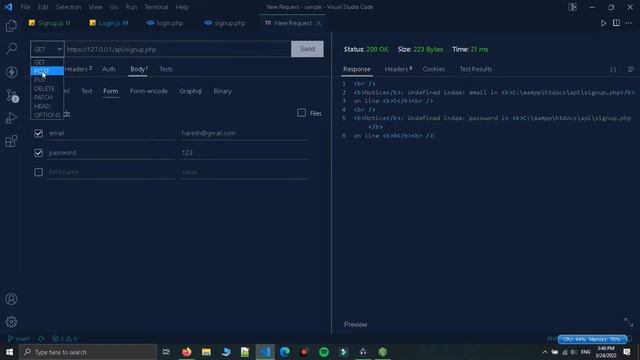
Task: Select GET in the method list
Action: [47, 62]
